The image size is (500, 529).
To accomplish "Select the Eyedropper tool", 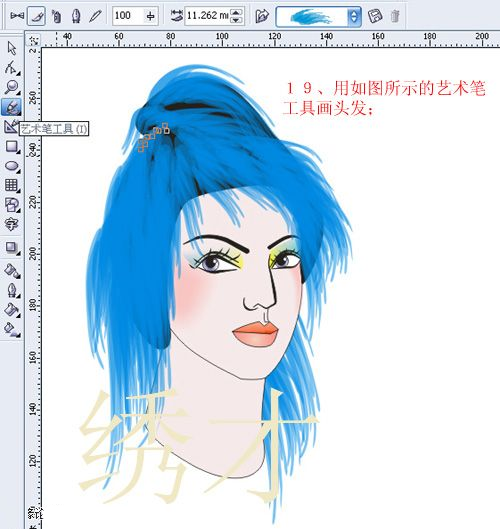I will pos(12,270).
